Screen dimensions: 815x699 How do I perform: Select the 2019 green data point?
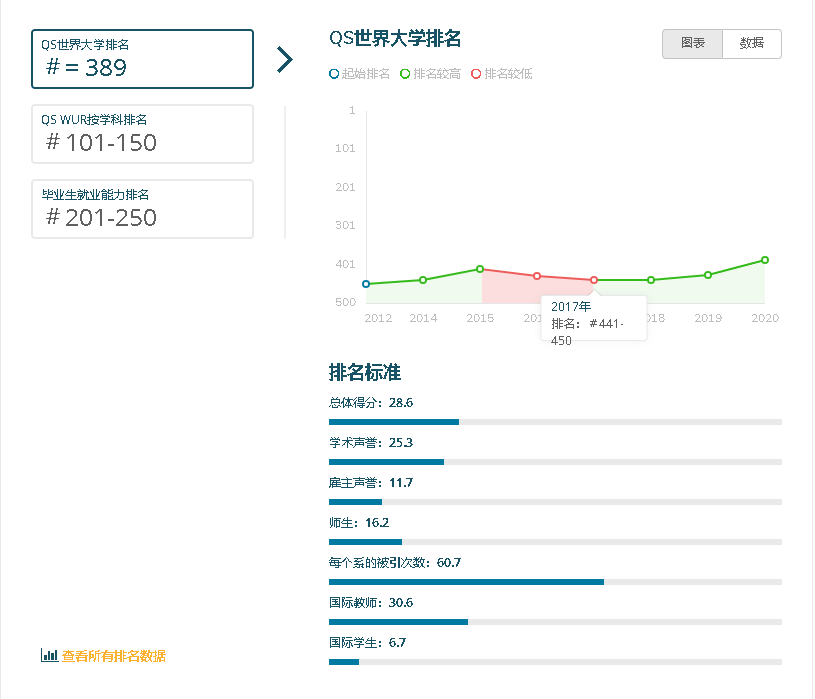(708, 273)
